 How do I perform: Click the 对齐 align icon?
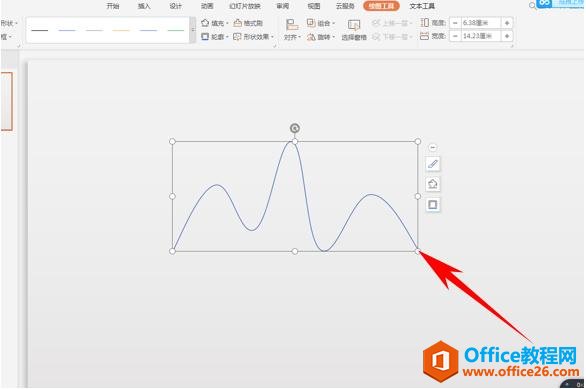click(x=292, y=25)
